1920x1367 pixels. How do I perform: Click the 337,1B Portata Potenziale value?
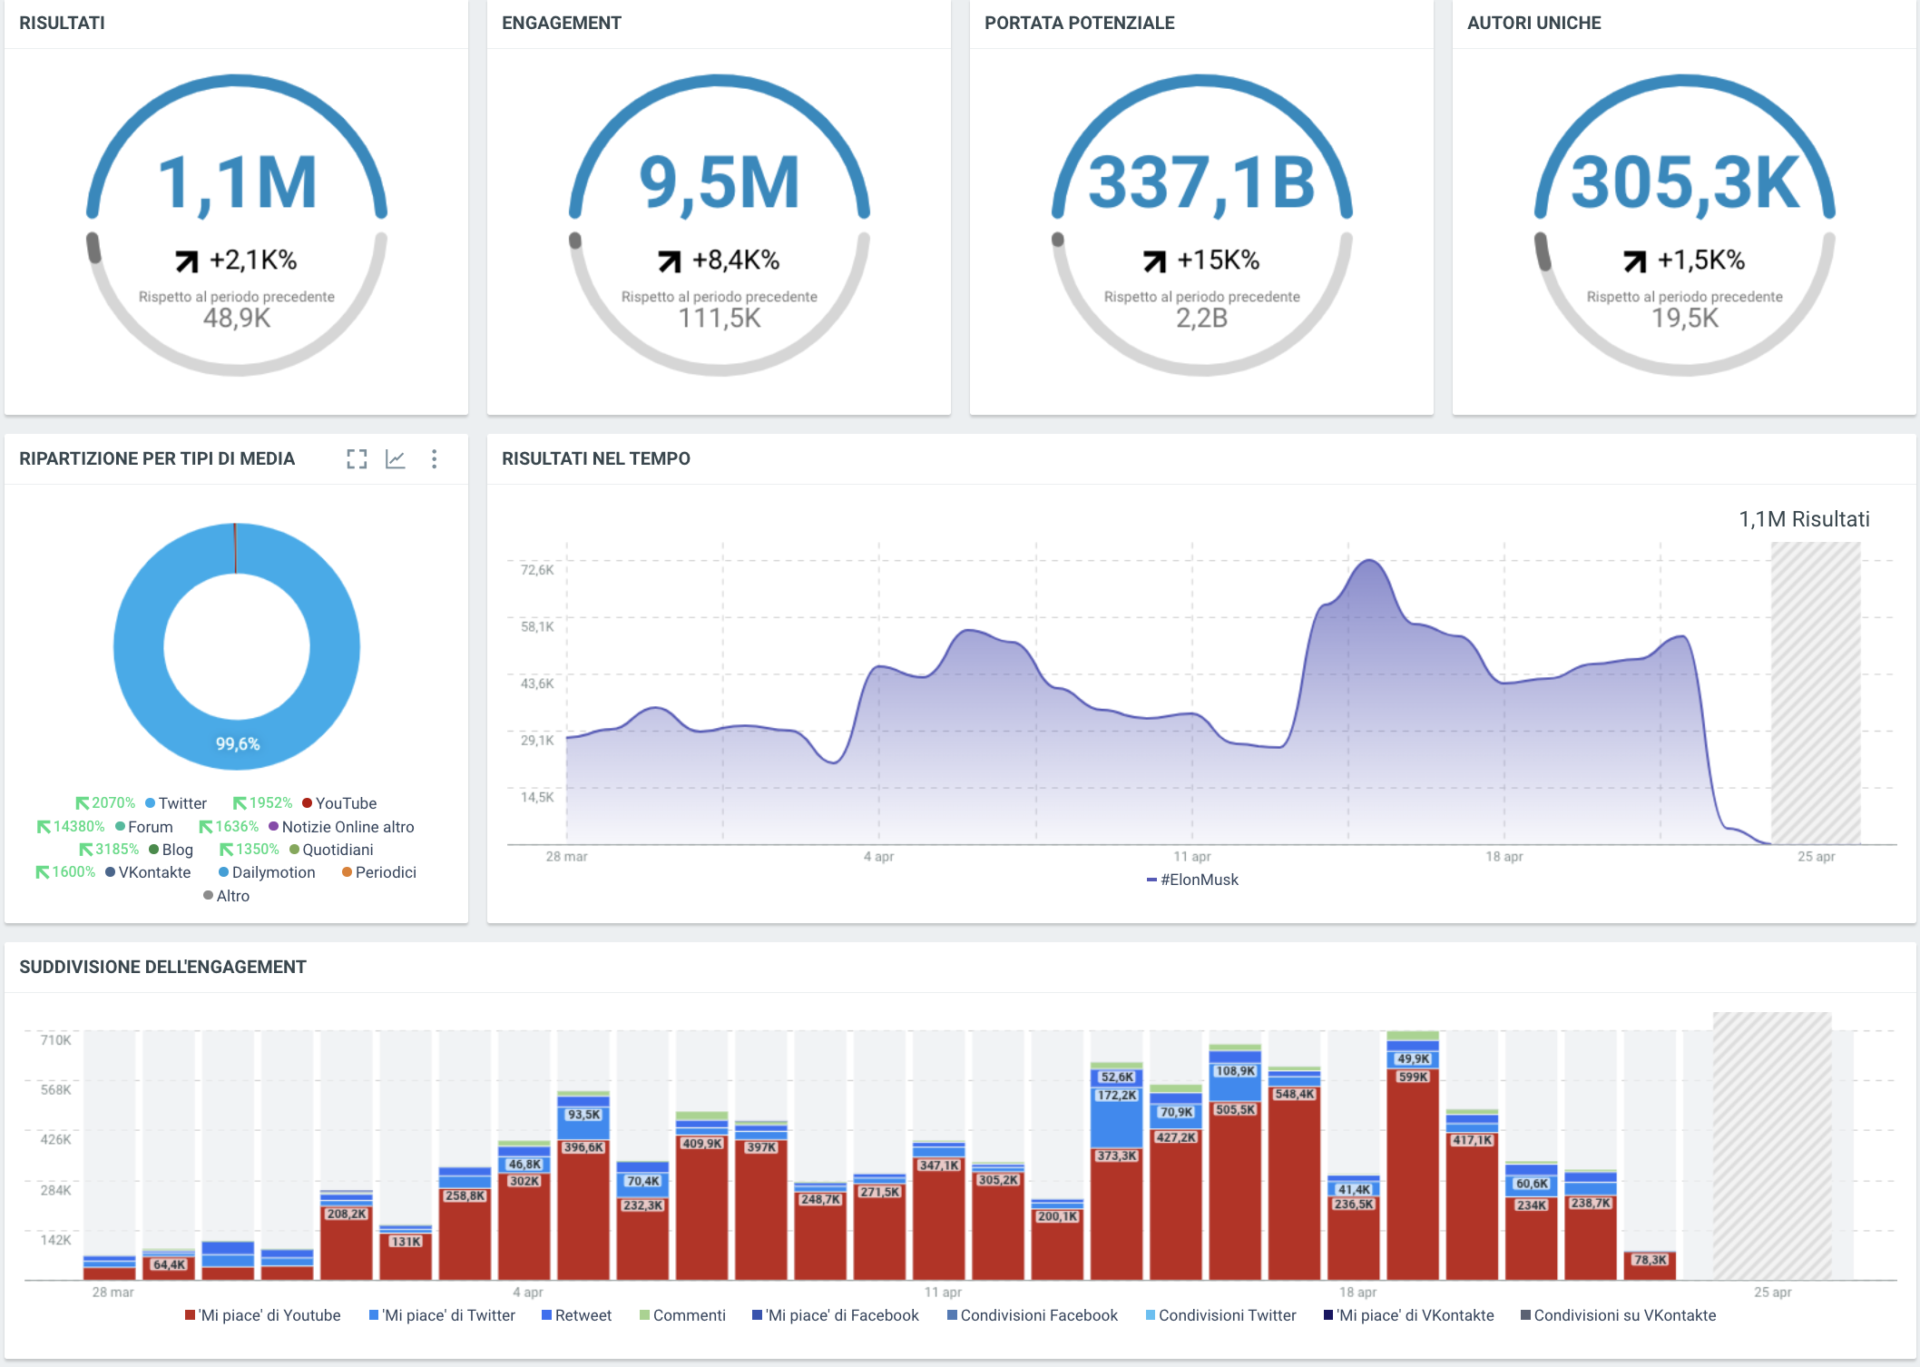point(1202,183)
